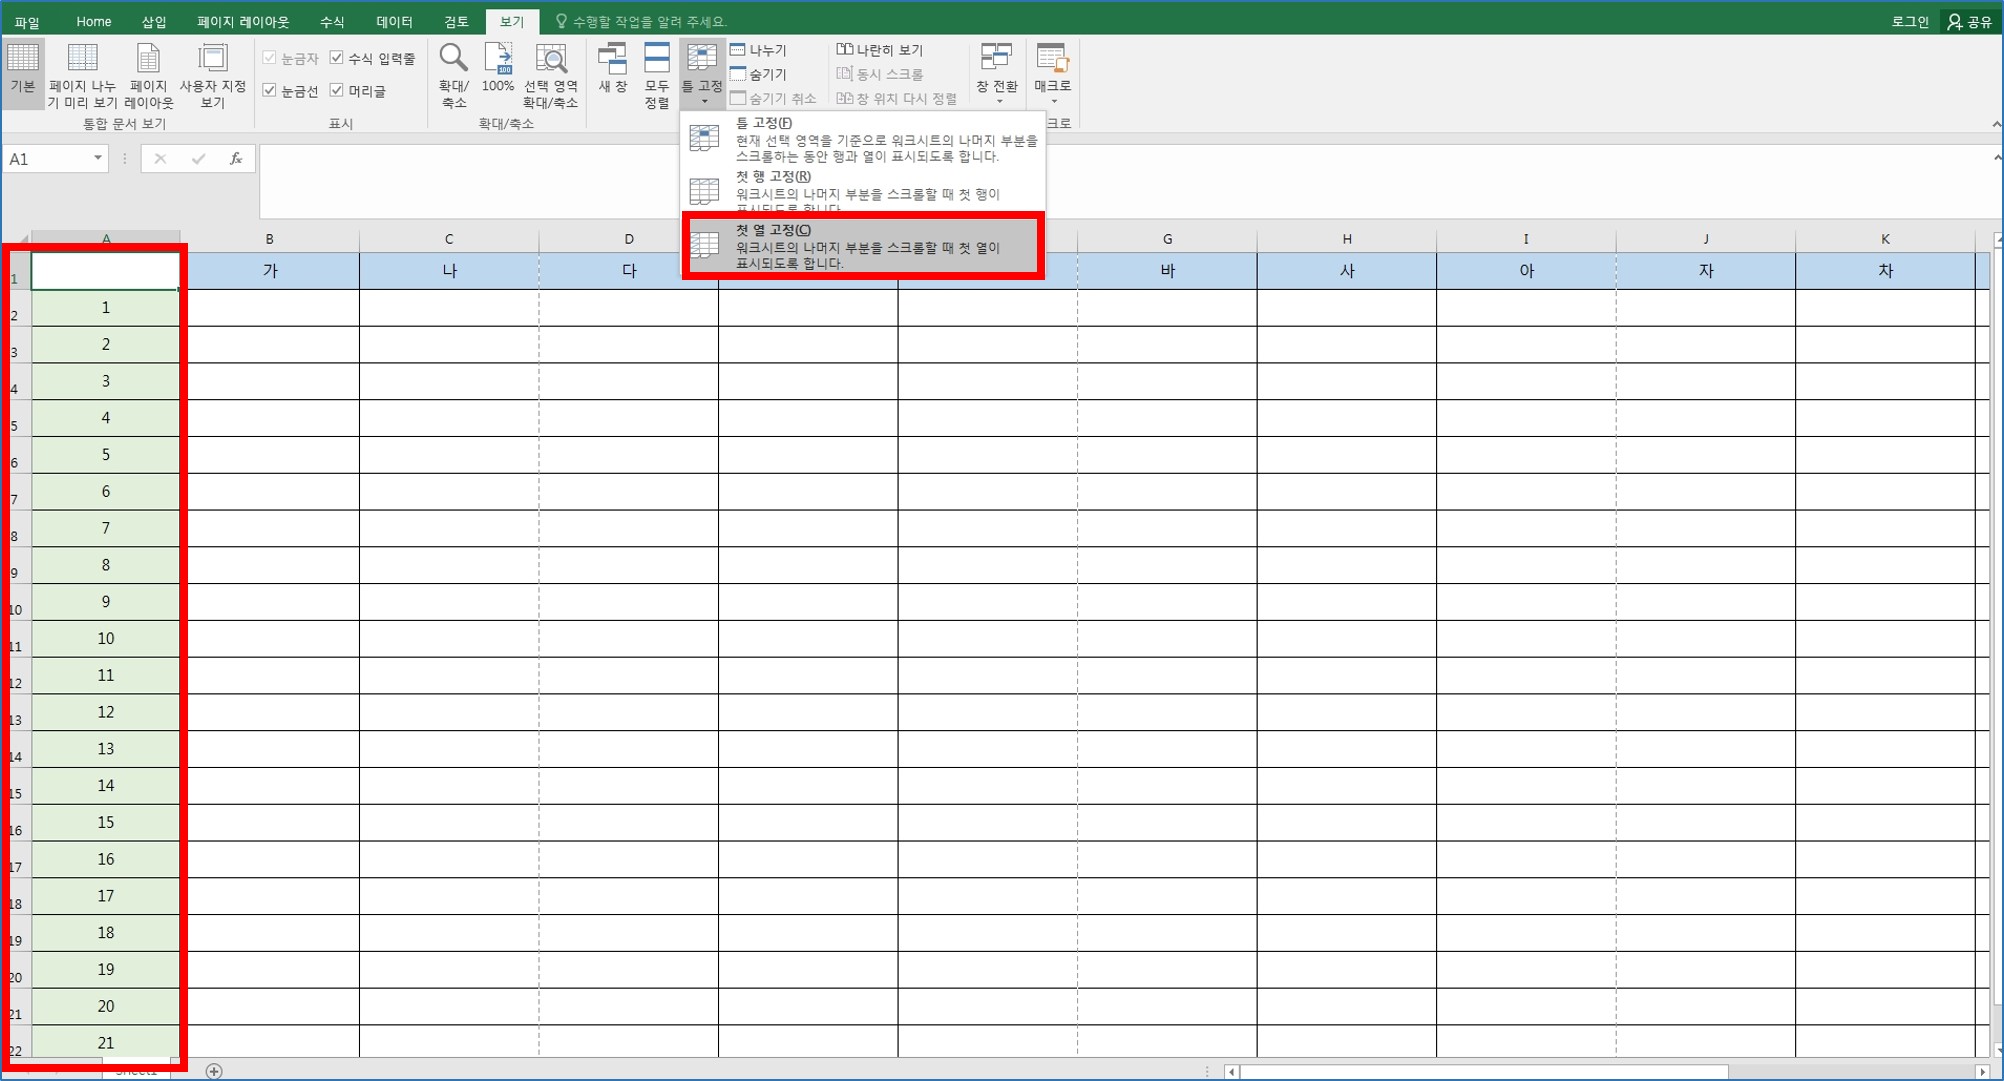
Task: Click the formula bar Enter checkmark icon
Action: 198,158
